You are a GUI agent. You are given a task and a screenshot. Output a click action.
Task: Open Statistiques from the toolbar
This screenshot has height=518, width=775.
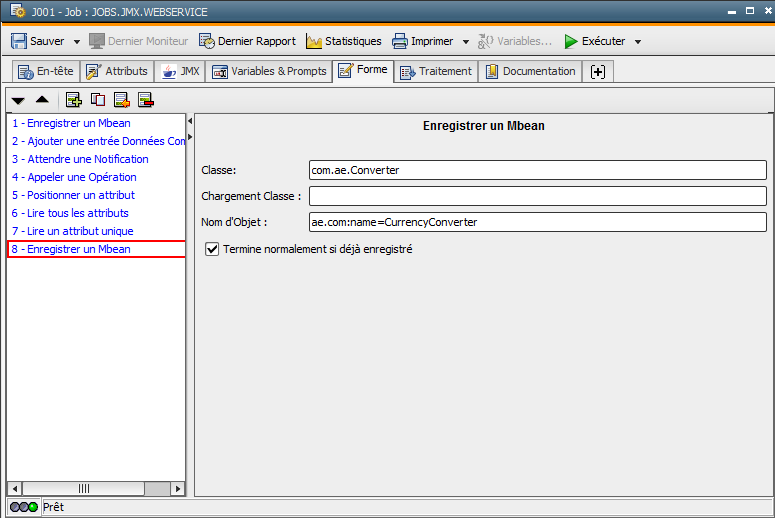point(343,41)
